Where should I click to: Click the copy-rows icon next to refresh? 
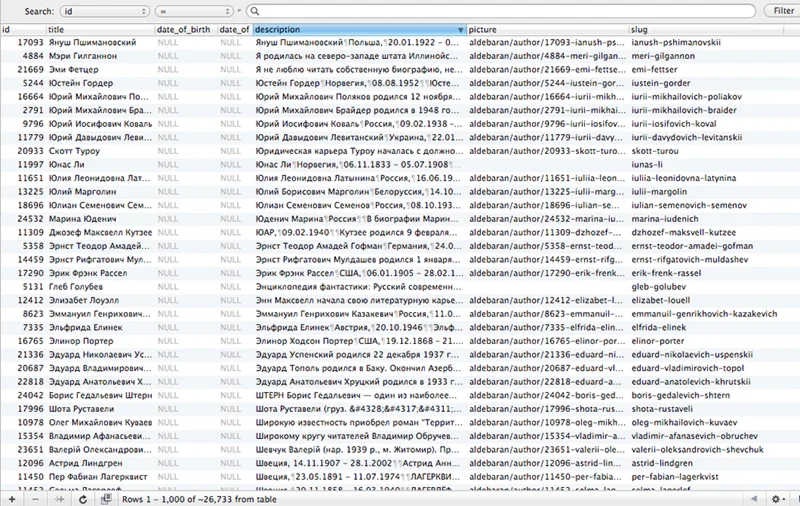point(106,499)
